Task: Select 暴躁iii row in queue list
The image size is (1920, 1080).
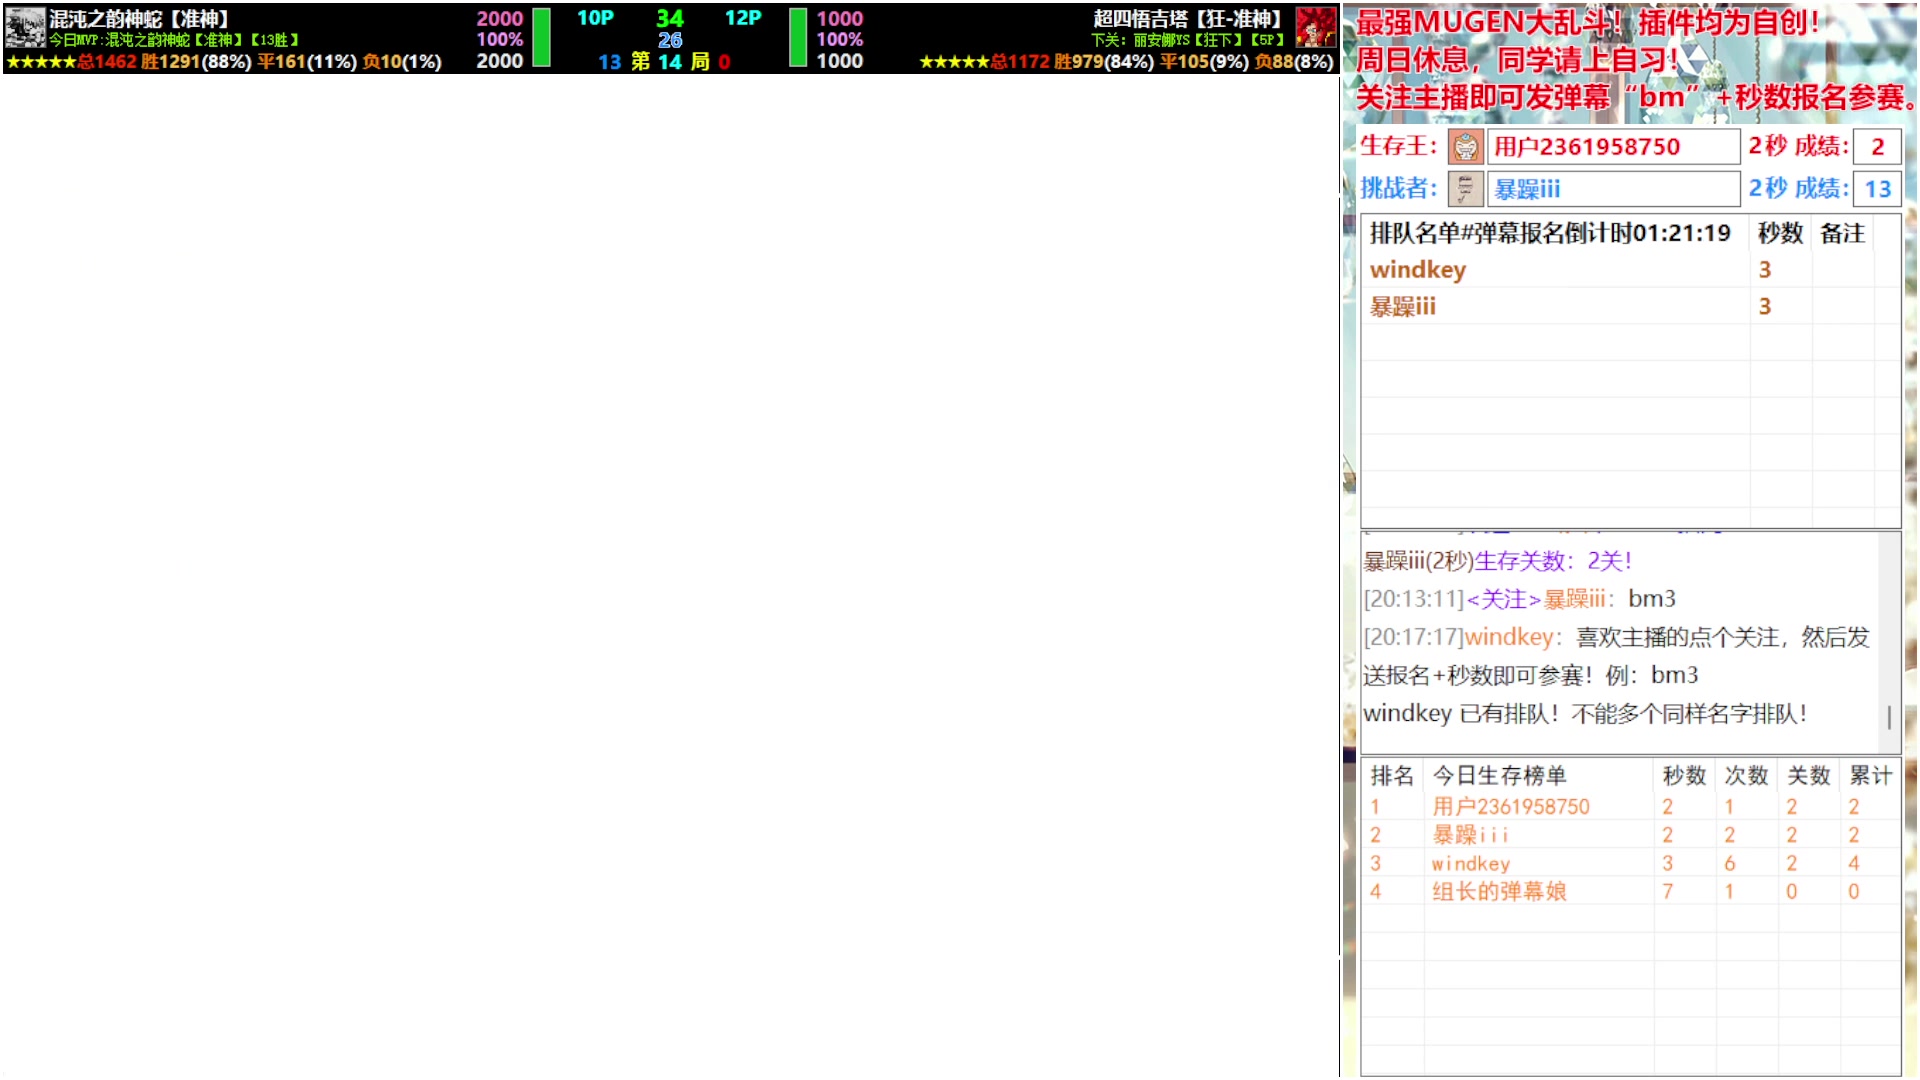Action: tap(1630, 307)
